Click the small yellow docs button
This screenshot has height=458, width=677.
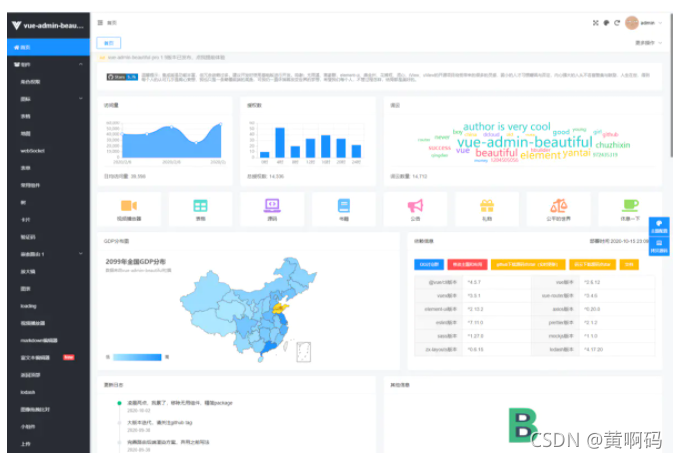pos(629,264)
